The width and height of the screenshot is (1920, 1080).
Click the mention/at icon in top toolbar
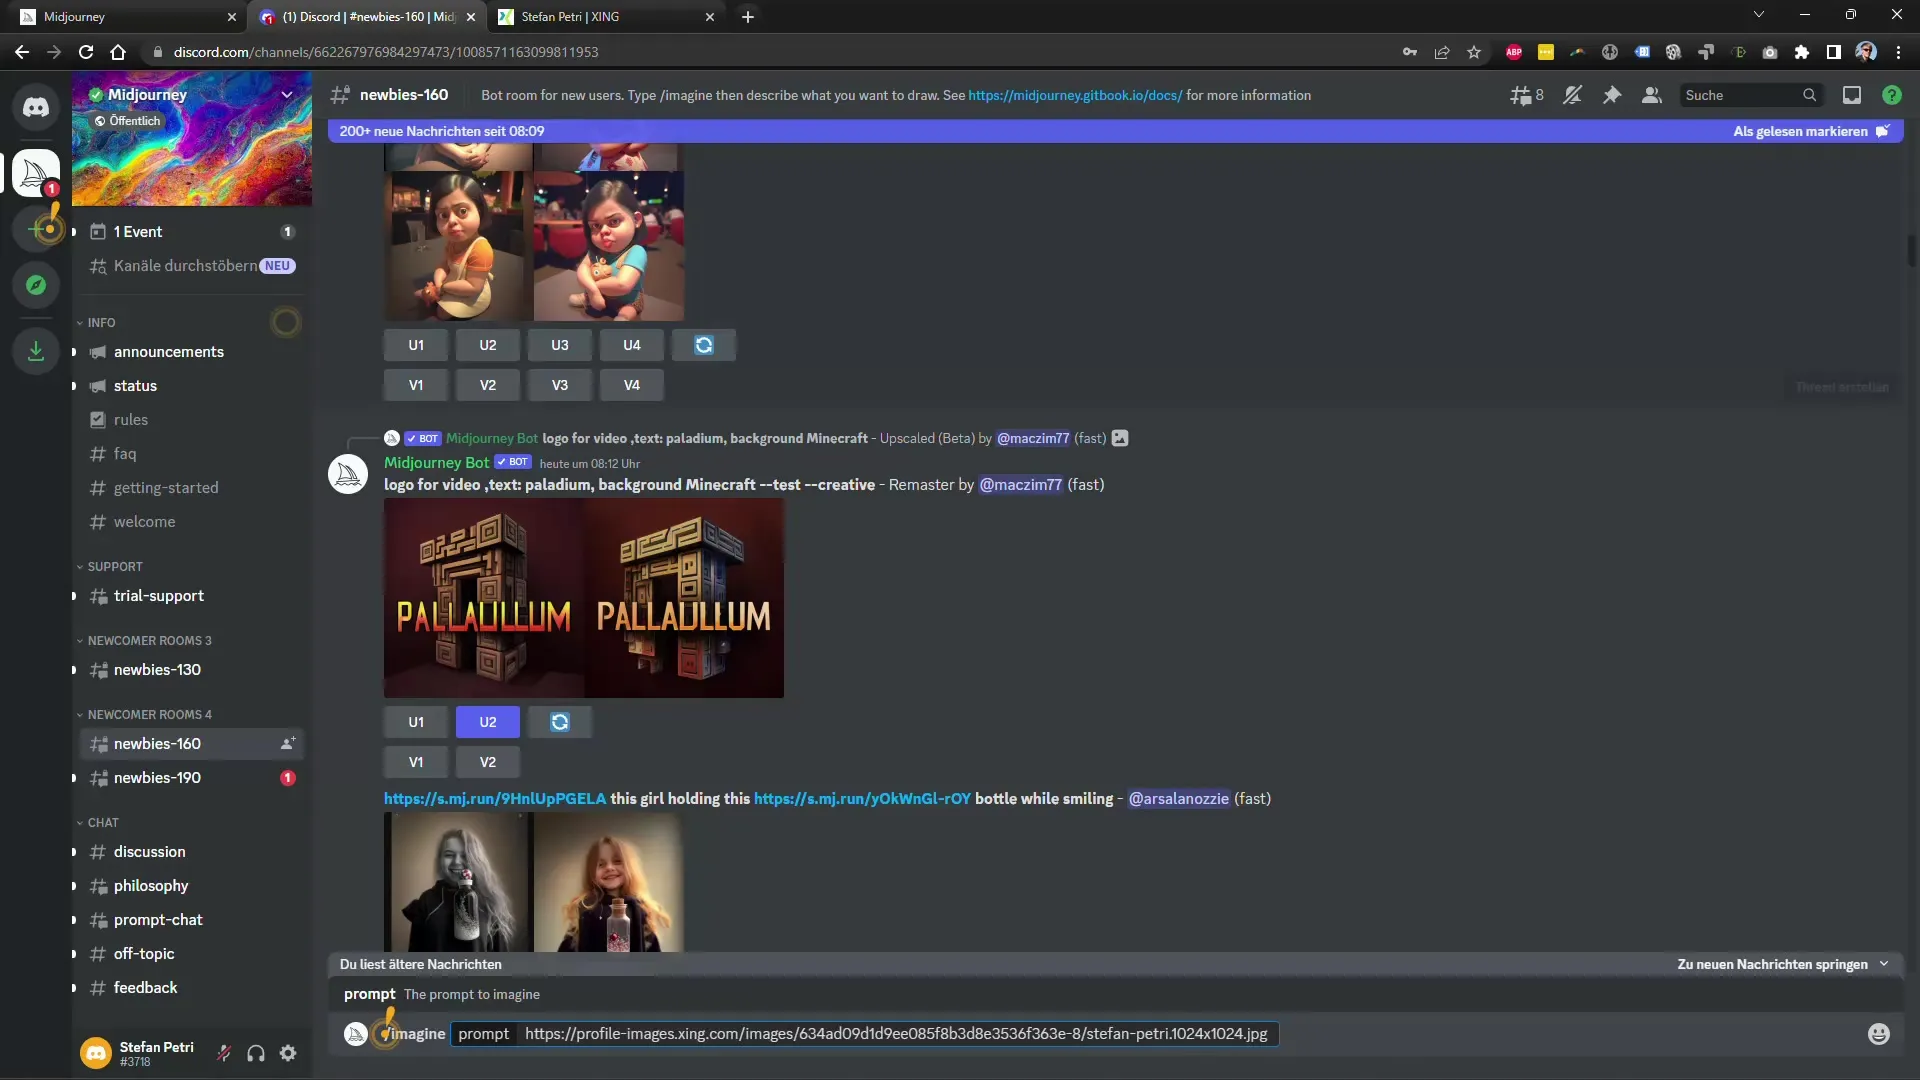[1851, 94]
